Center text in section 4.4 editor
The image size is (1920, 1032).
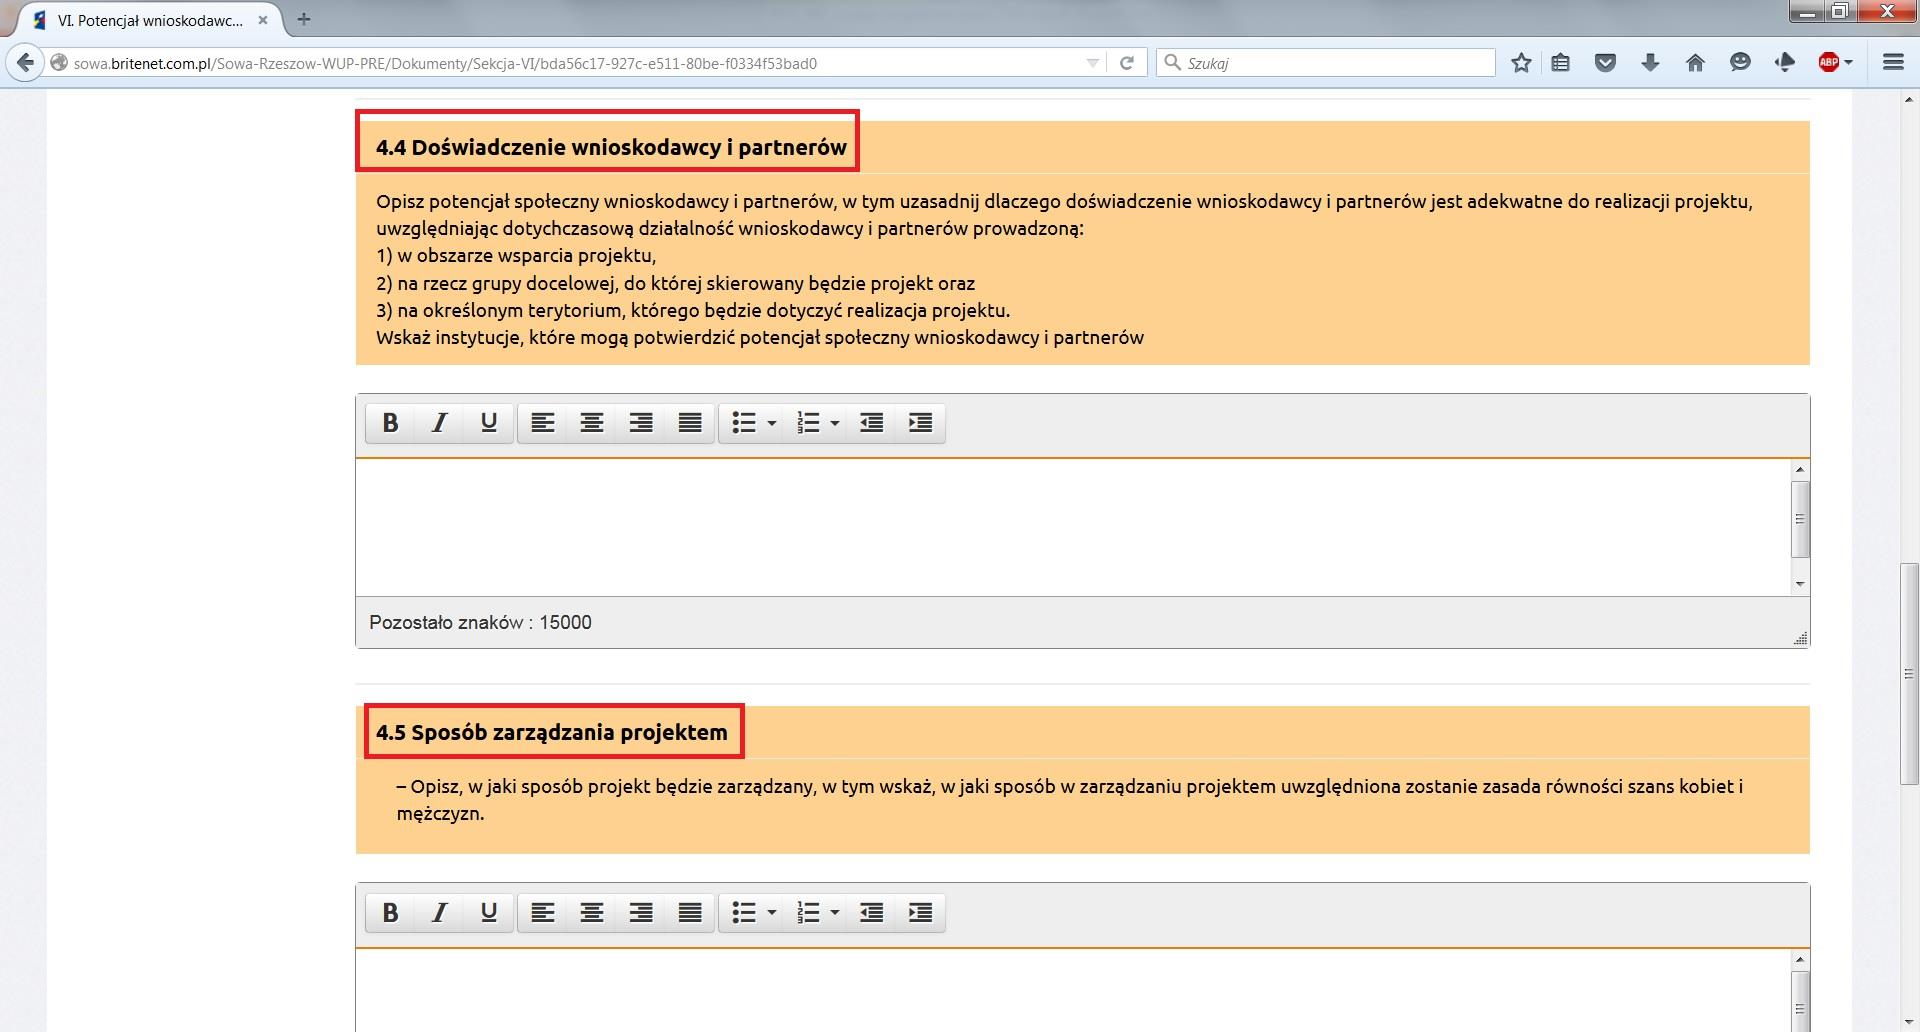[x=592, y=423]
